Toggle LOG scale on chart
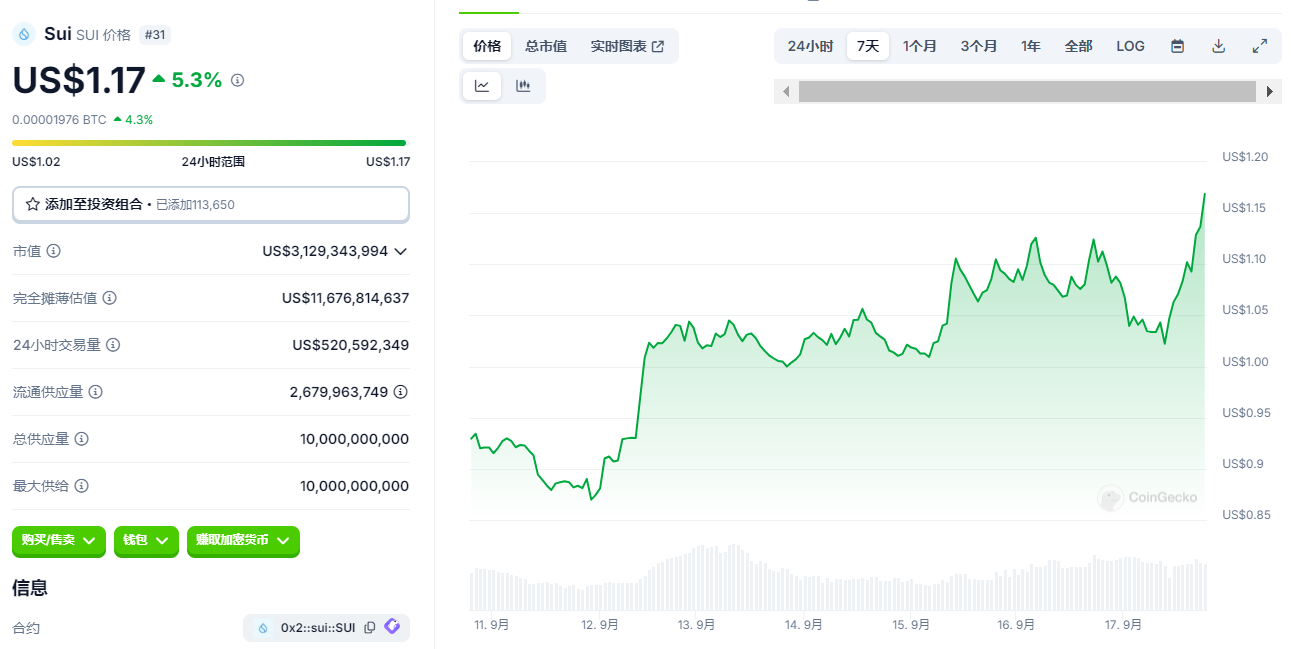 pyautogui.click(x=1130, y=46)
